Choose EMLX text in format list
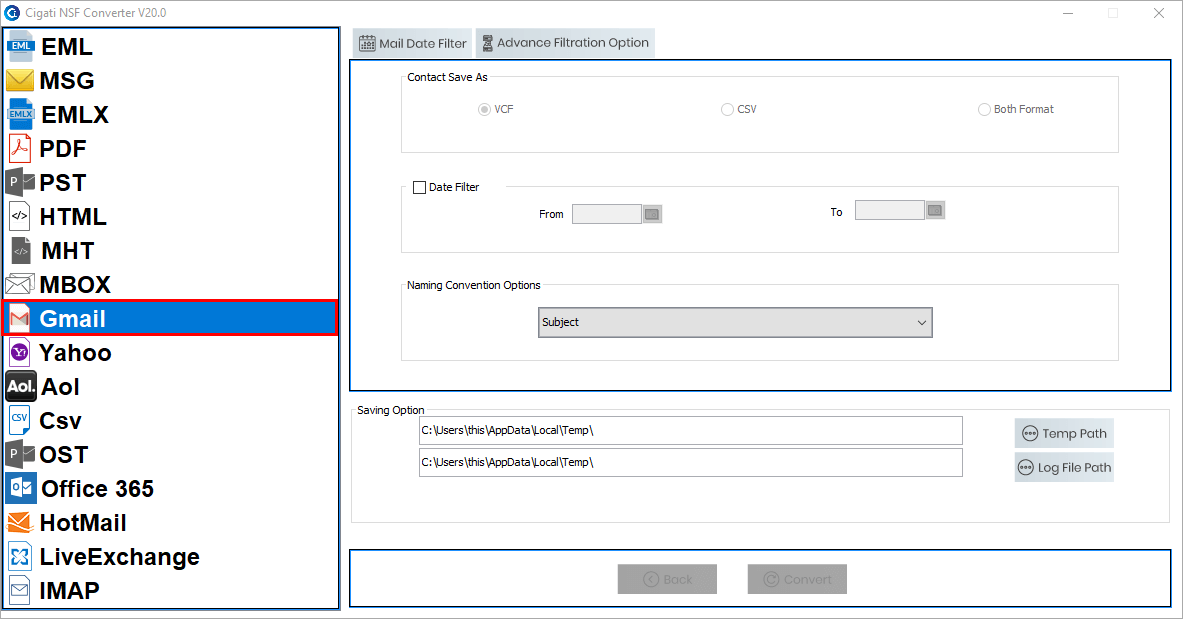The height and width of the screenshot is (619, 1183). (75, 115)
